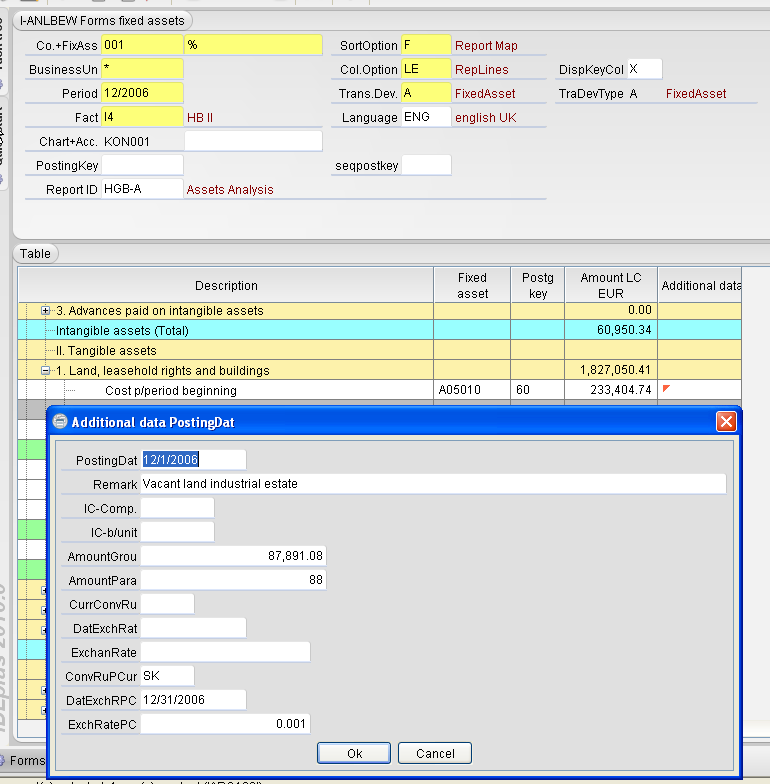Image resolution: width=770 pixels, height=784 pixels.
Task: Click the Additional data PostingDat dialog icon
Action: [60, 422]
